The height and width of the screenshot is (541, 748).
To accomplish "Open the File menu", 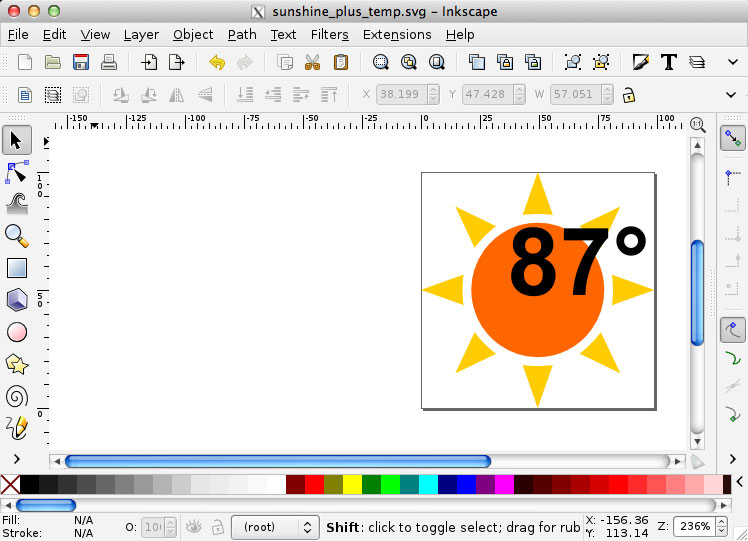I will click(18, 35).
